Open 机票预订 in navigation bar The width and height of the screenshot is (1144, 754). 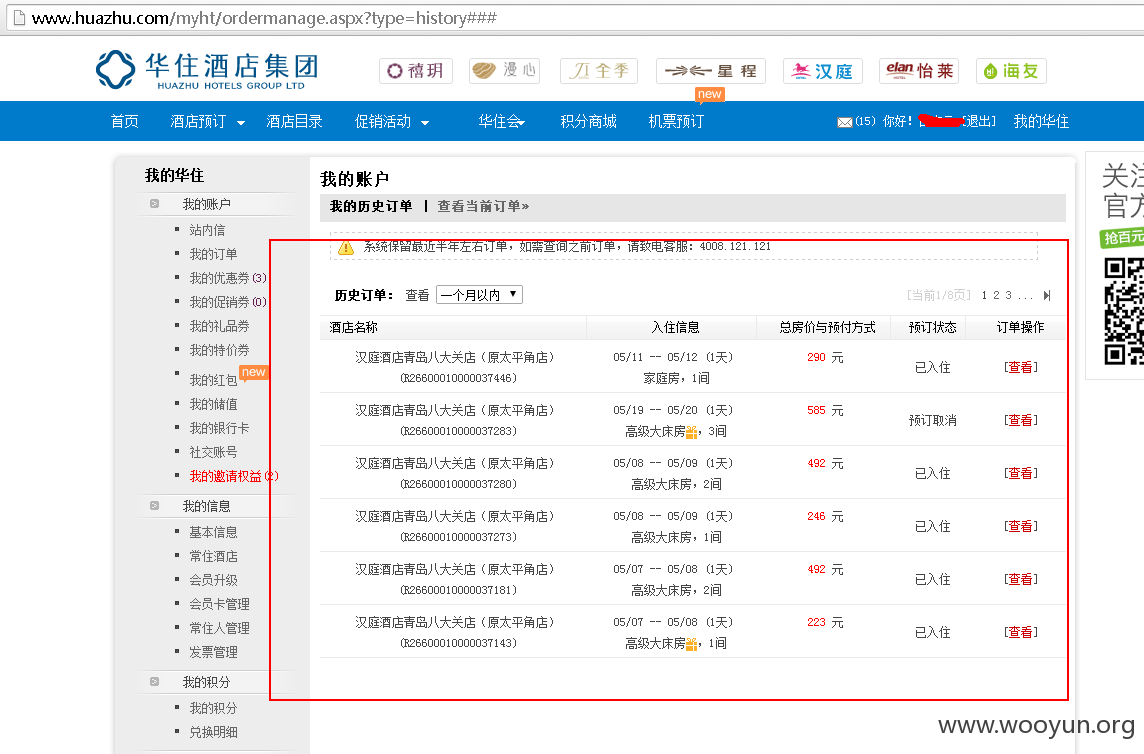(676, 121)
